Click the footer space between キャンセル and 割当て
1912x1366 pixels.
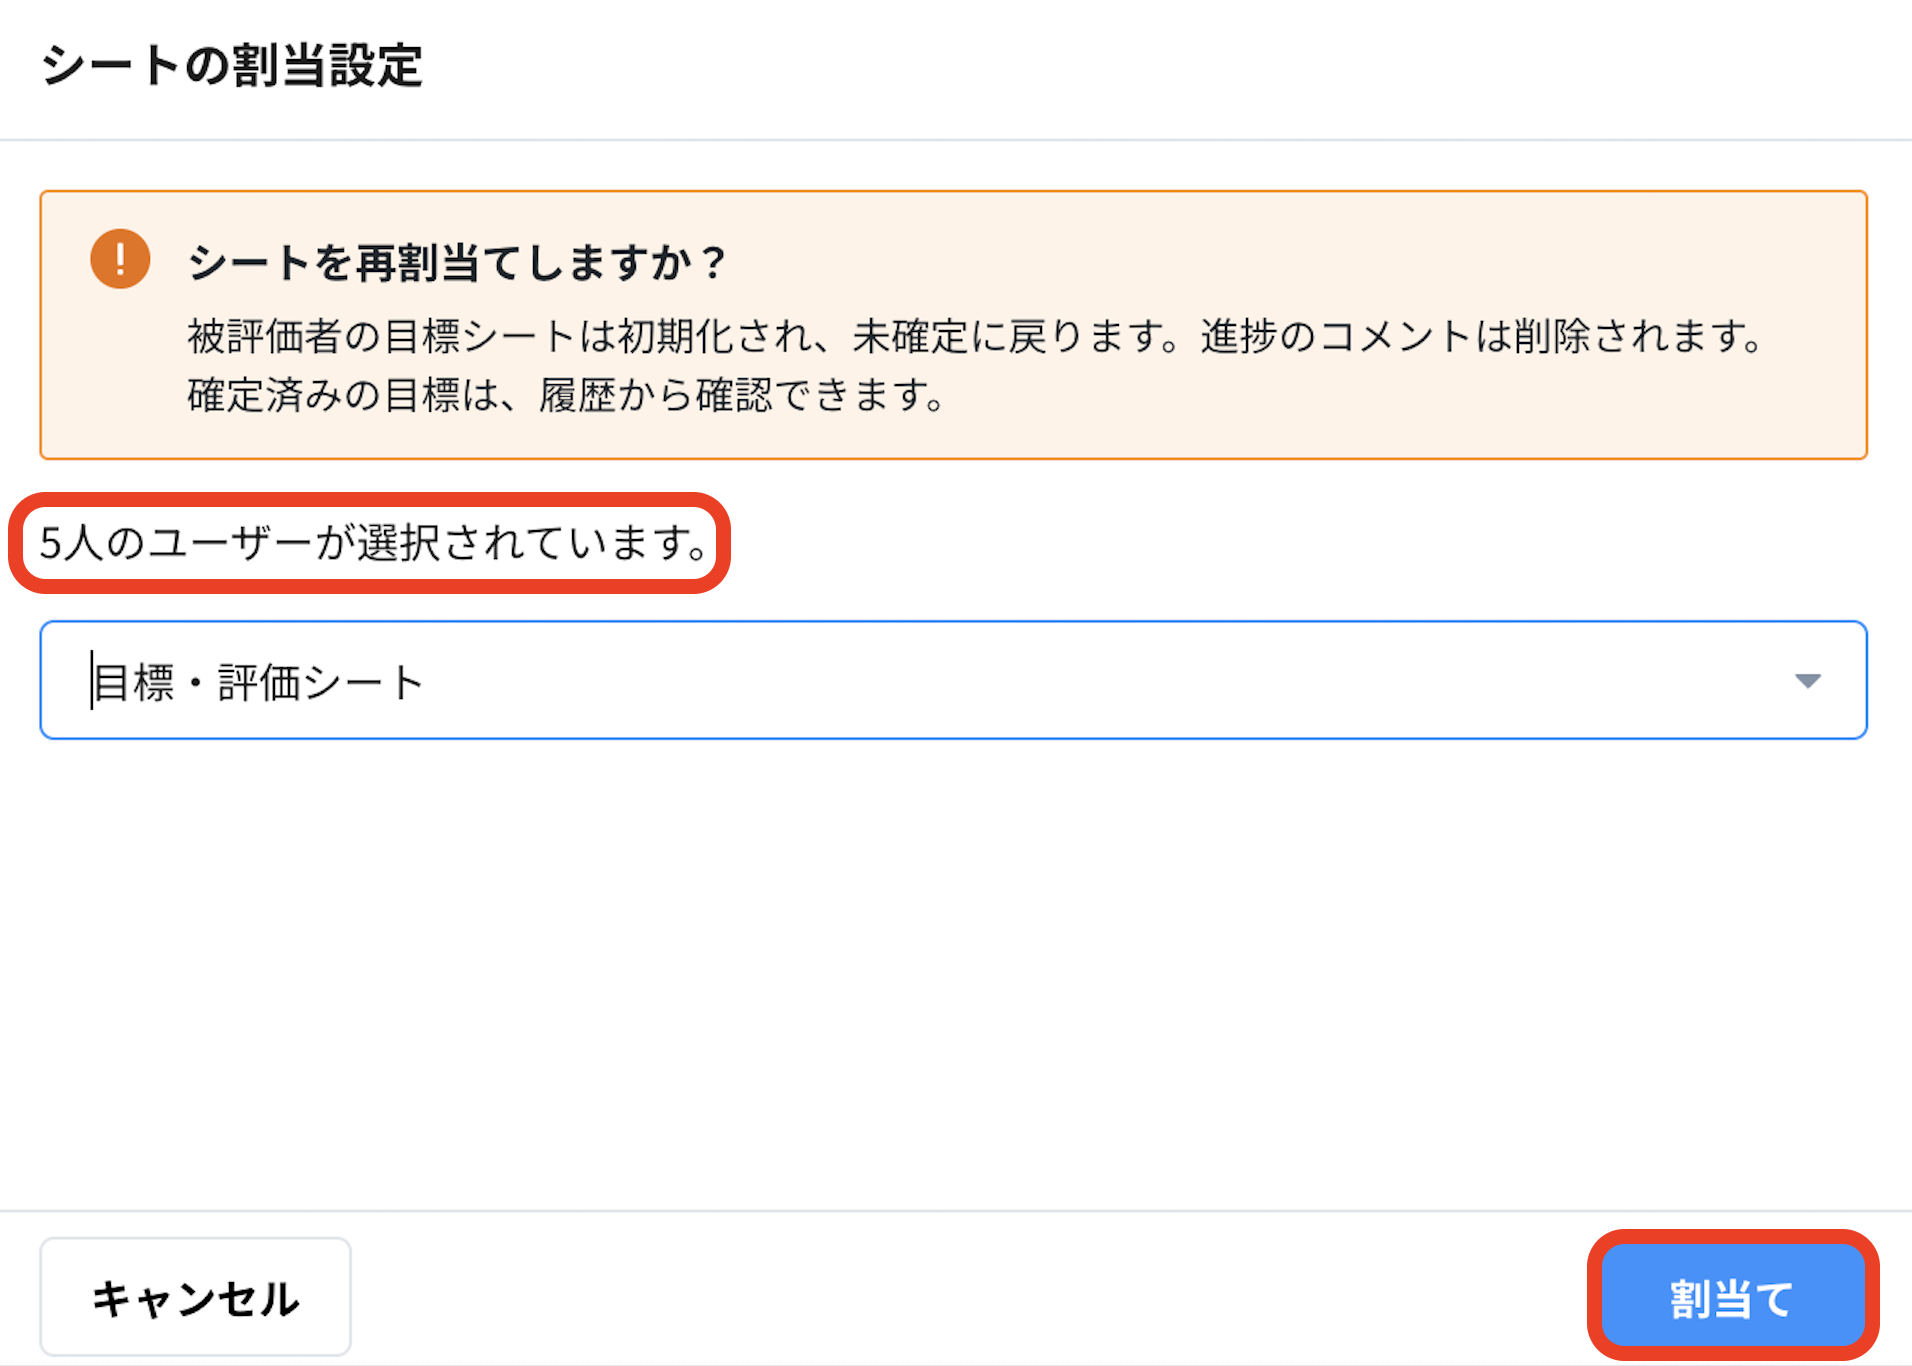pyautogui.click(x=960, y=1297)
